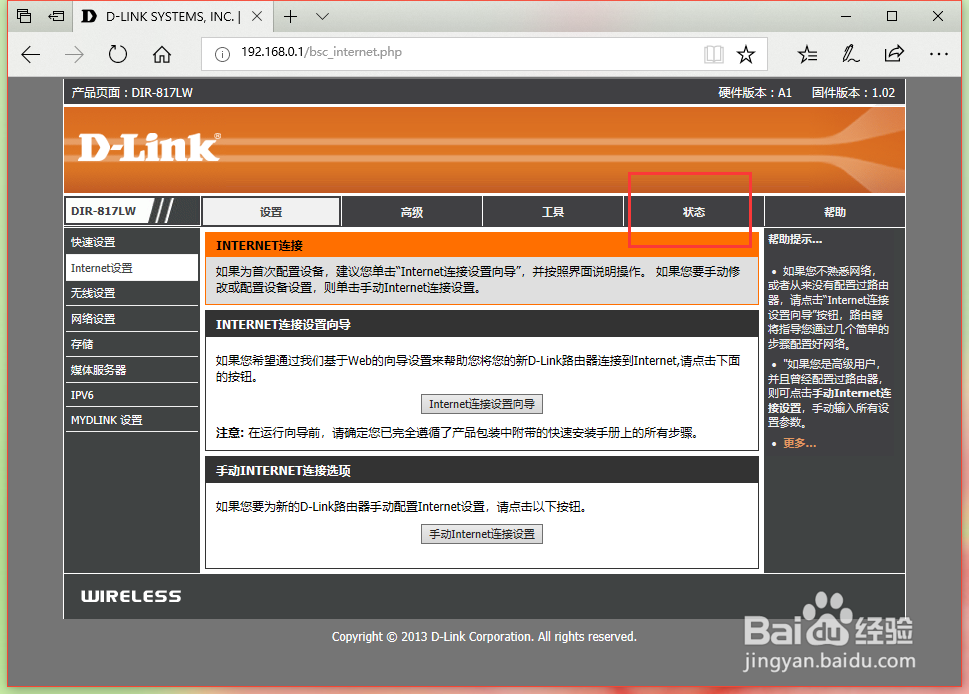
Task: Switch to the 帮助 tab
Action: tap(834, 212)
